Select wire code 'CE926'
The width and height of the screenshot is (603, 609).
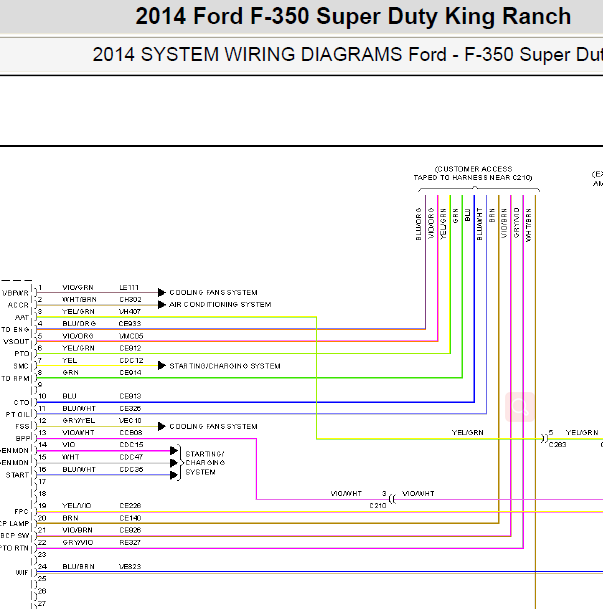point(130,530)
